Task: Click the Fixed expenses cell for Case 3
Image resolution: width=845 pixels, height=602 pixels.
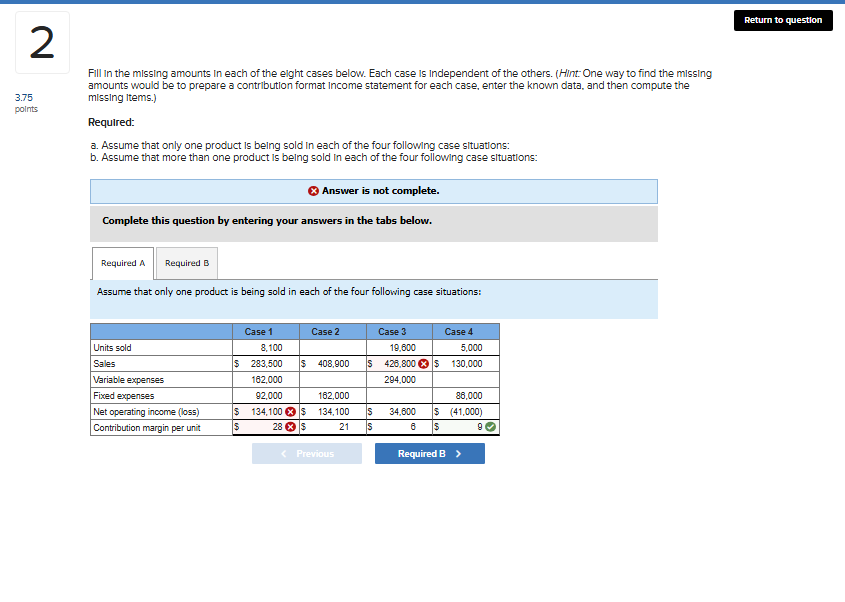Action: 395,395
